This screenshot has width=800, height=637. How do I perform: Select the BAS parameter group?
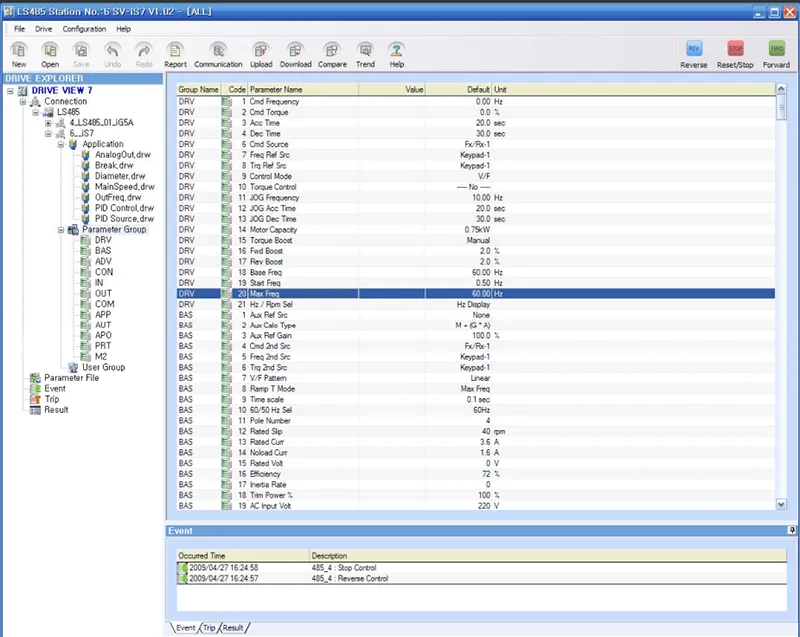pyautogui.click(x=103, y=251)
